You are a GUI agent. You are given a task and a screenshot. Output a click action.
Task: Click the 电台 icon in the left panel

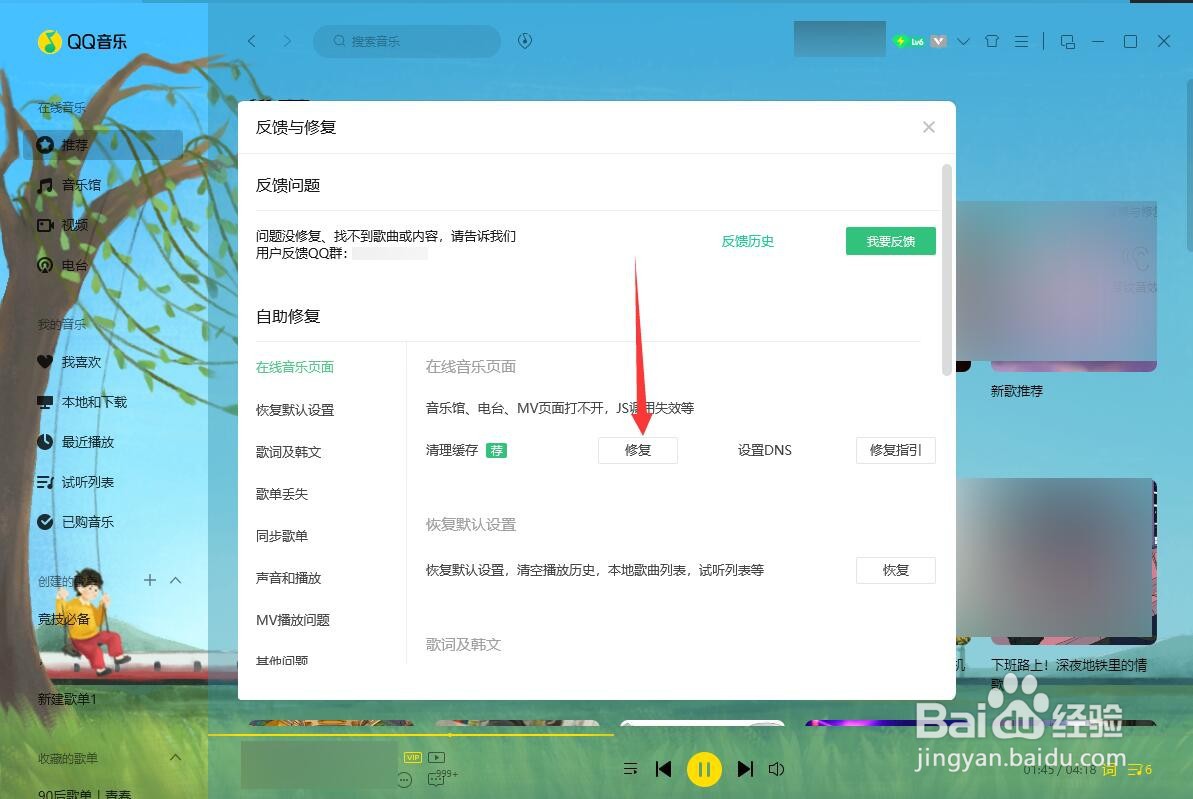45,264
